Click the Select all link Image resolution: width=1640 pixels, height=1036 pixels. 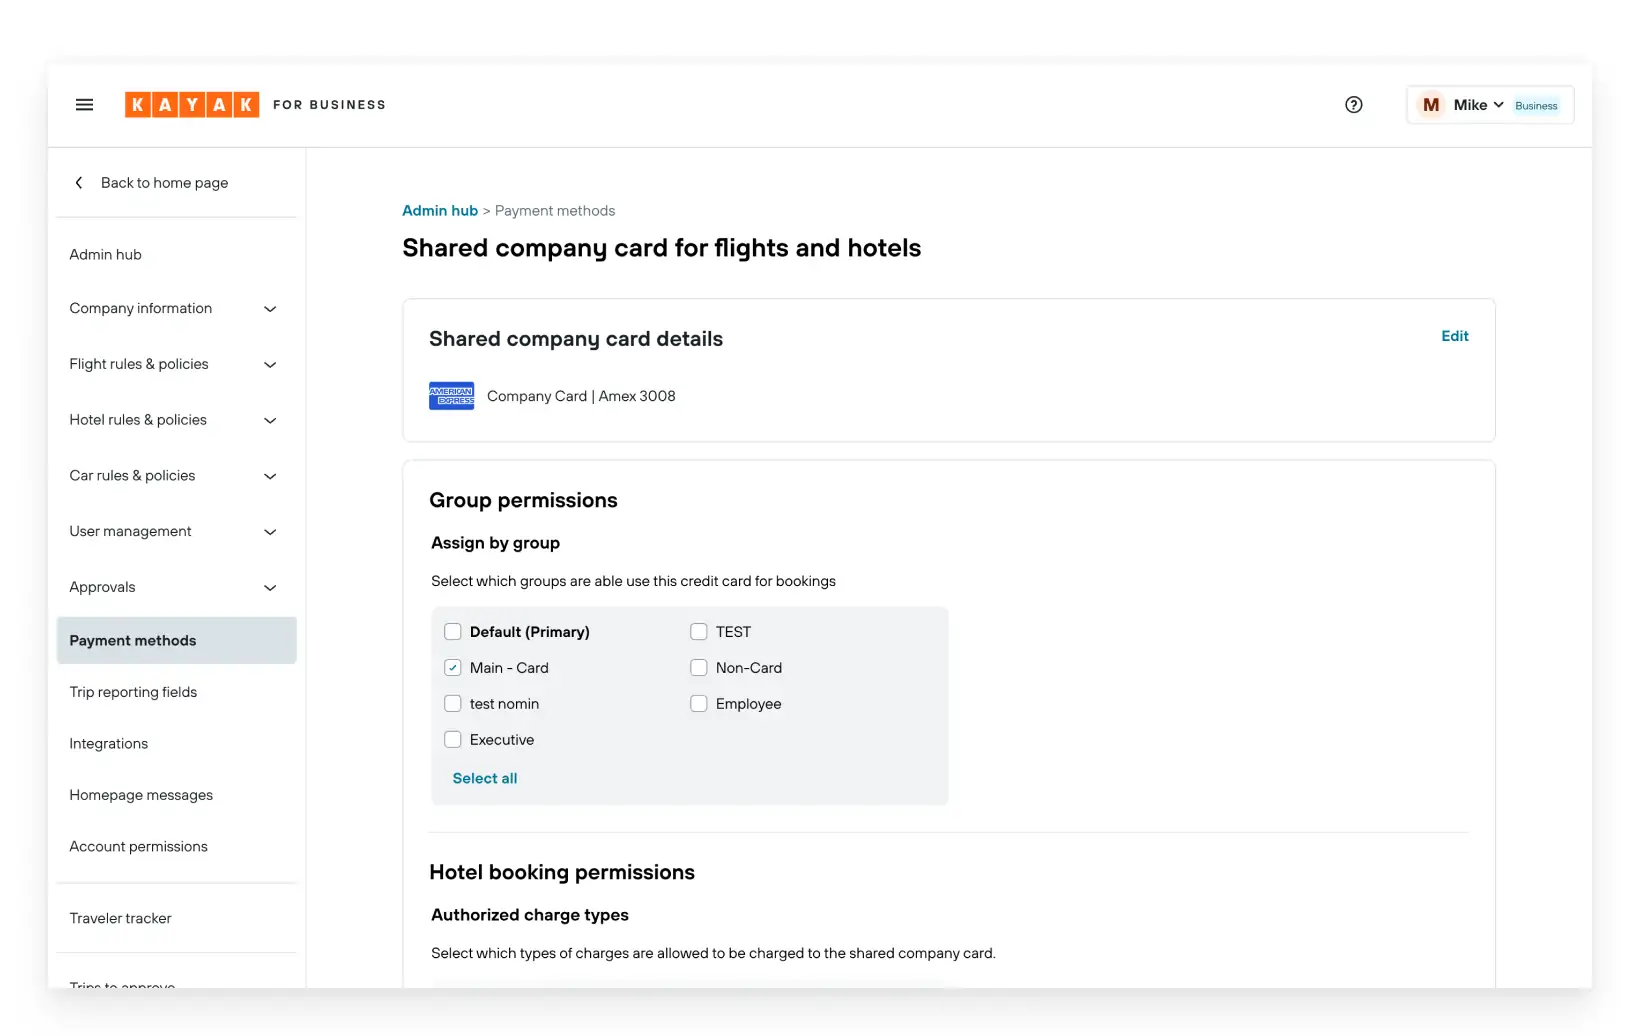[x=484, y=778]
